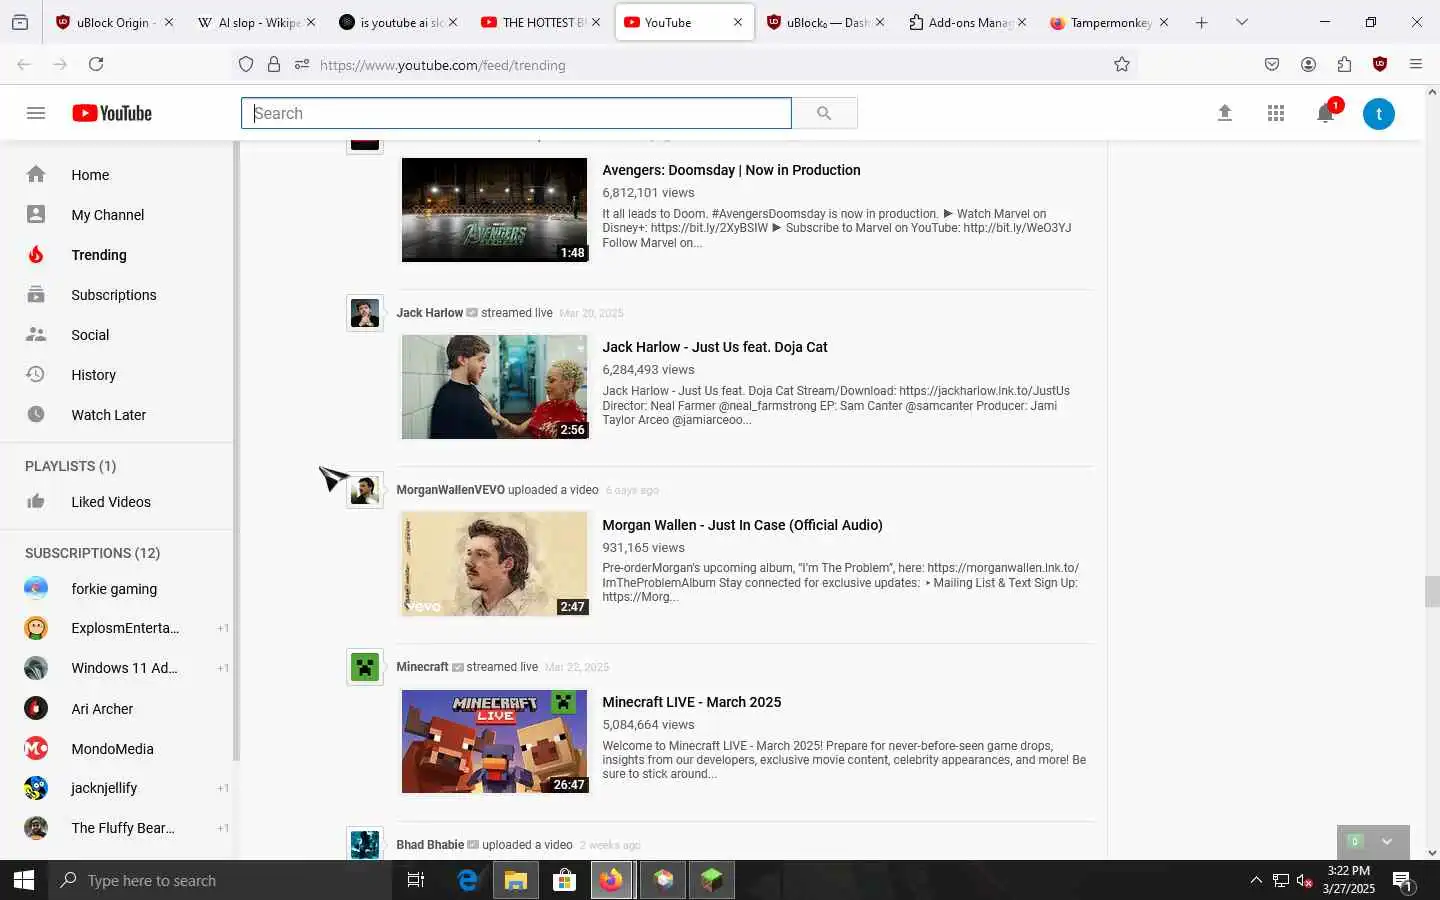The width and height of the screenshot is (1440, 900).
Task: Open the uBlock Origin toolbar icon
Action: [x=1380, y=64]
